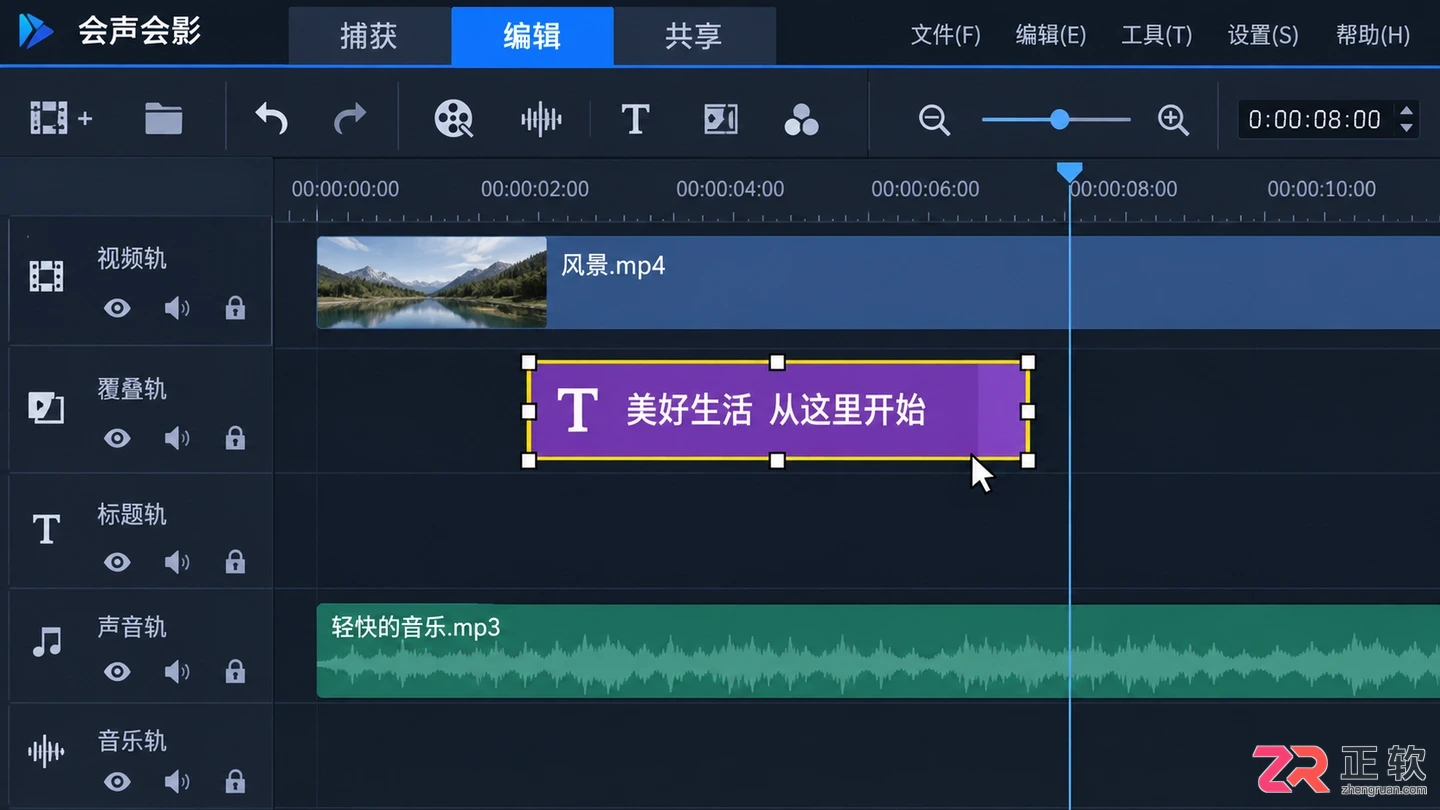Decrease timecode with the down stepper arrow
Viewport: 1440px width, 810px height.
tap(1407, 128)
